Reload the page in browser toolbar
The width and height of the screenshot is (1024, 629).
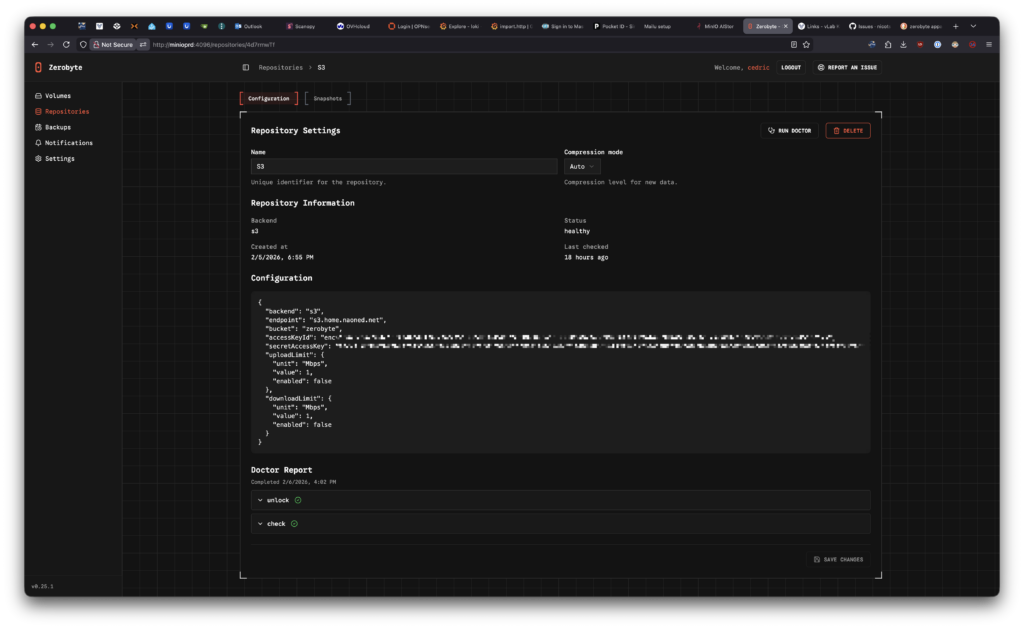67,45
